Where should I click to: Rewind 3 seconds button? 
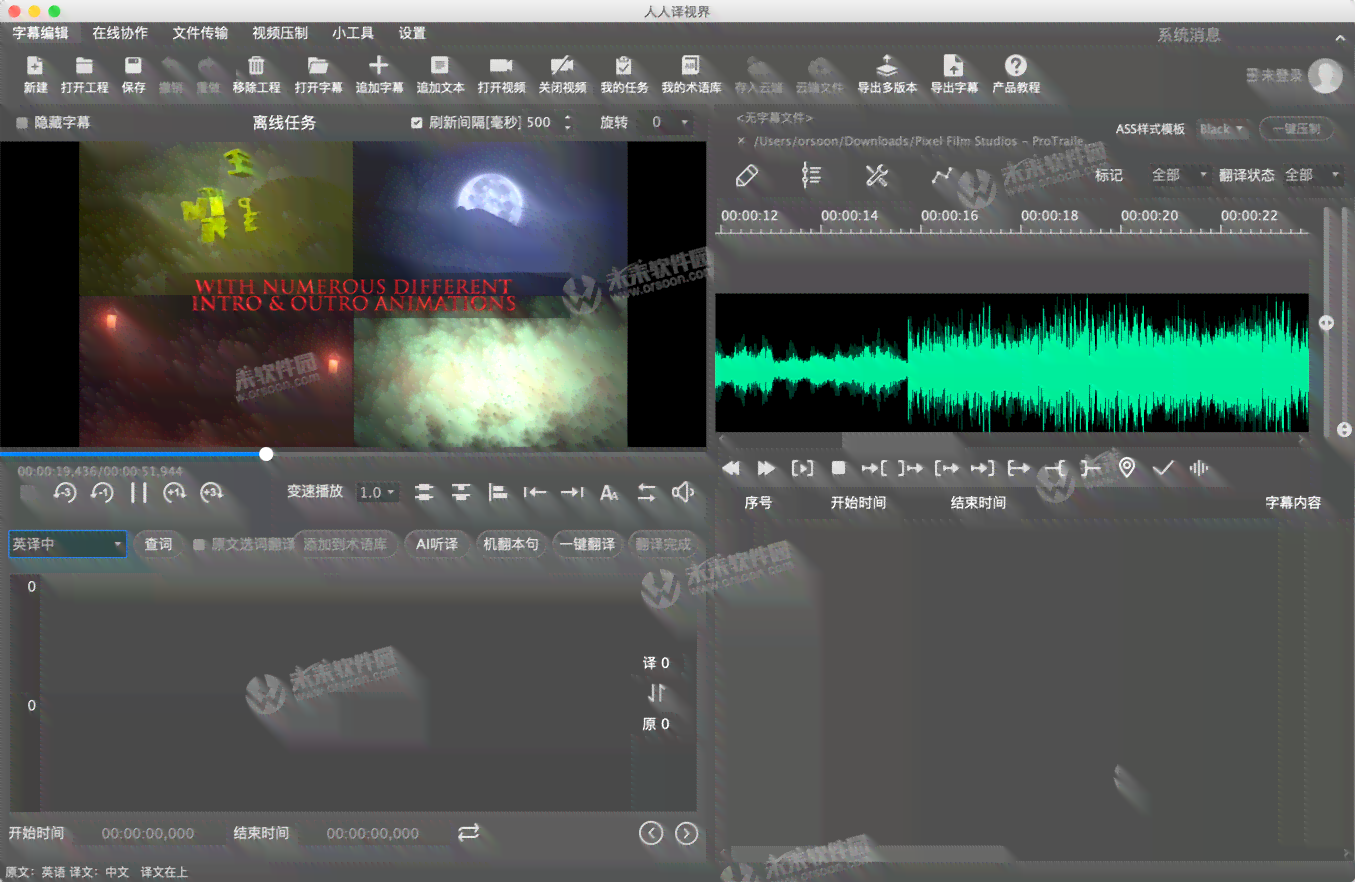[65, 492]
